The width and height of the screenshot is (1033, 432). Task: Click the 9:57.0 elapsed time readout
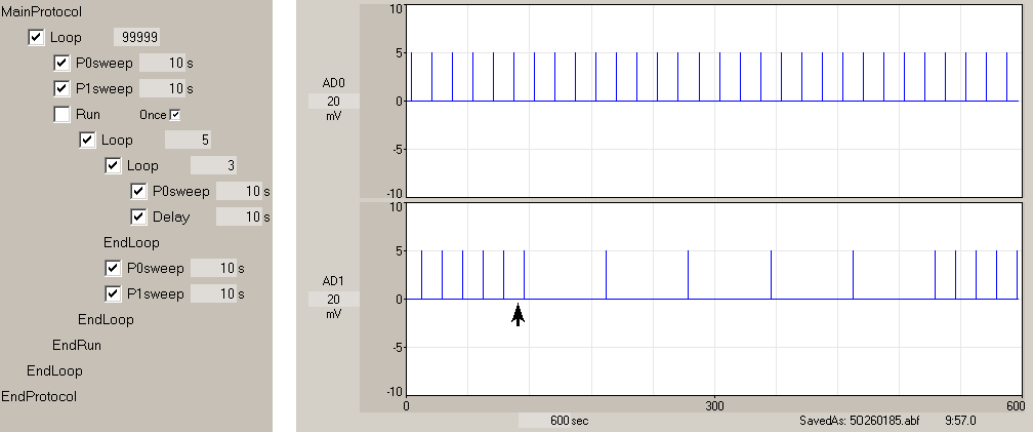coord(961,421)
